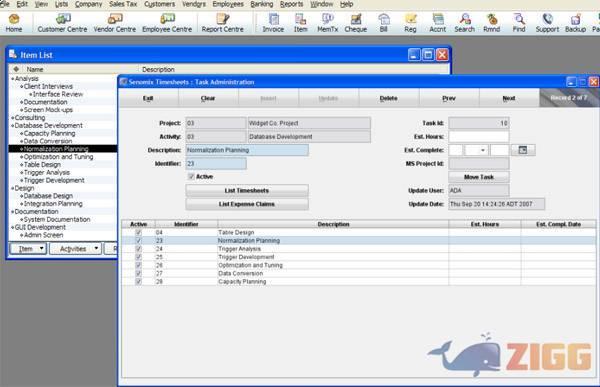
Task: Toggle Active checkbox for Capacity Planning row
Action: (139, 282)
